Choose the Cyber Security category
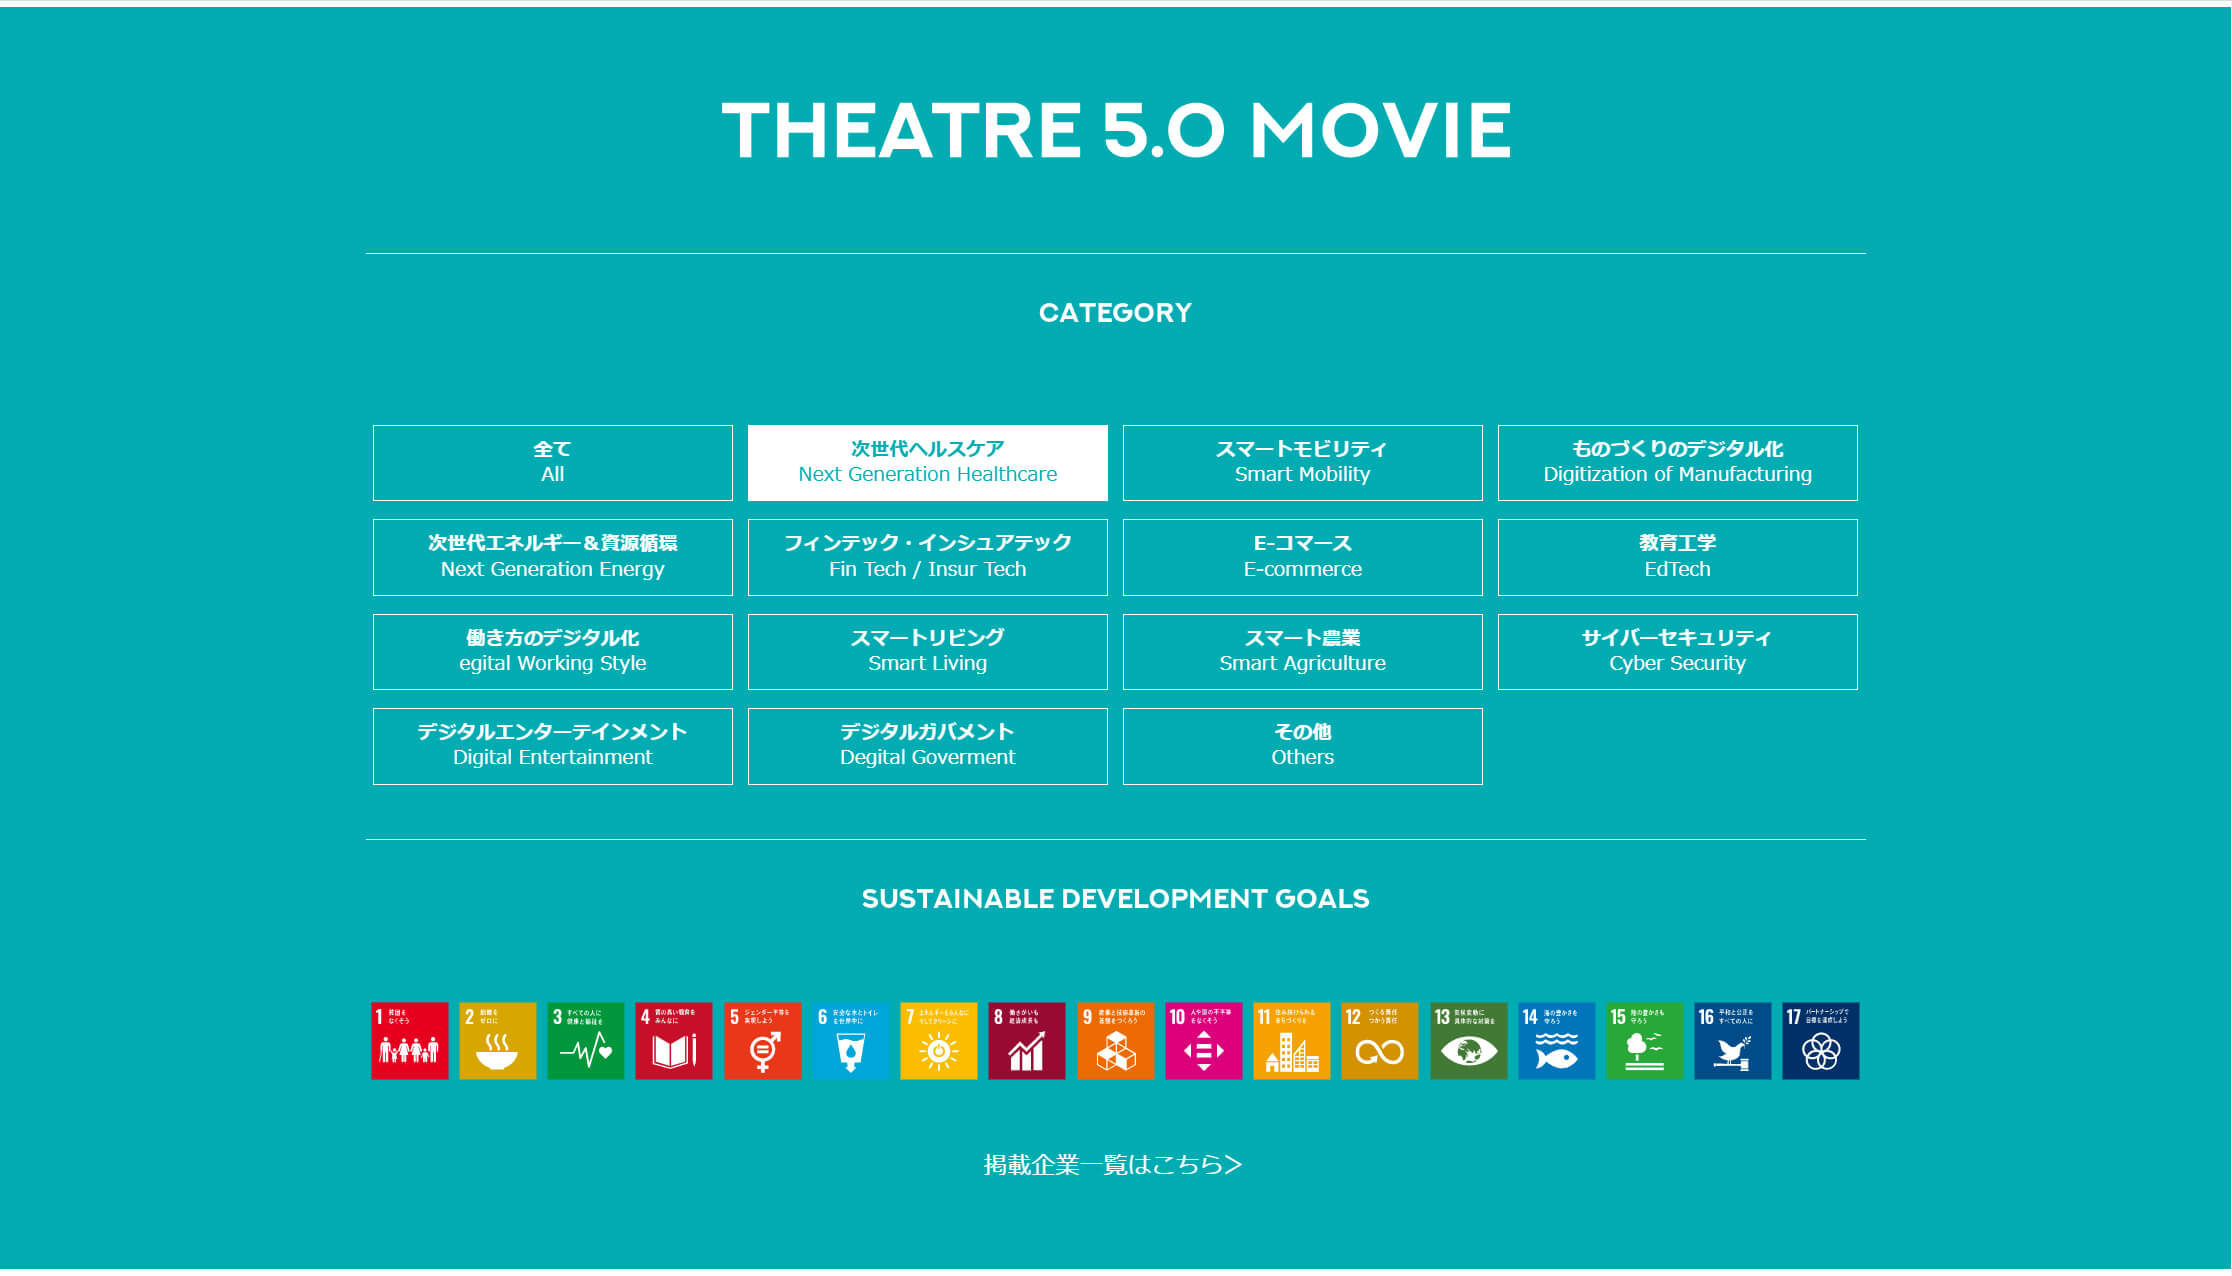Screen dimensions: 2232x1276 [x=1677, y=651]
